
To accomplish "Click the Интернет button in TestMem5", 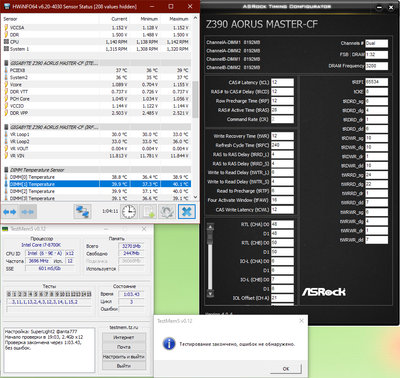I will [124, 337].
